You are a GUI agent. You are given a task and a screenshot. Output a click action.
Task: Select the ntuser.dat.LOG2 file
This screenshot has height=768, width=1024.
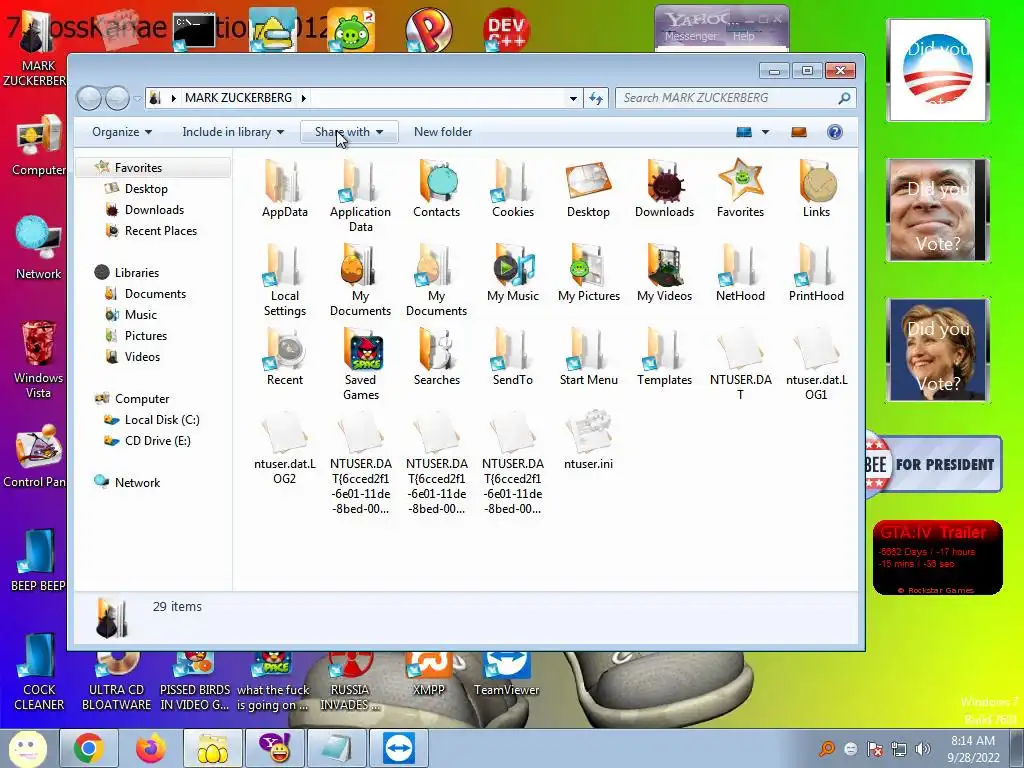tap(284, 449)
